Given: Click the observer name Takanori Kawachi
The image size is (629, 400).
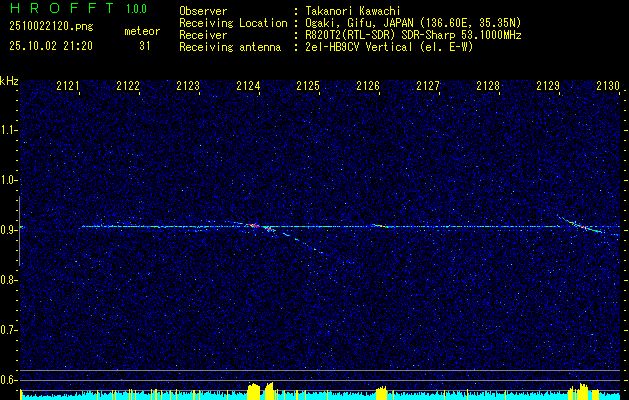Looking at the screenshot, I should (353, 11).
